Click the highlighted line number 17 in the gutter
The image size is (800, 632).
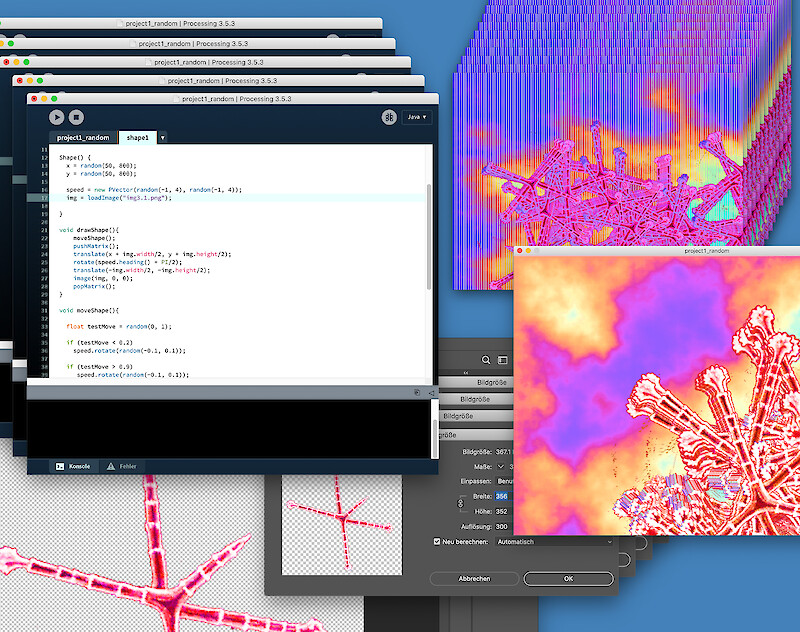point(44,198)
